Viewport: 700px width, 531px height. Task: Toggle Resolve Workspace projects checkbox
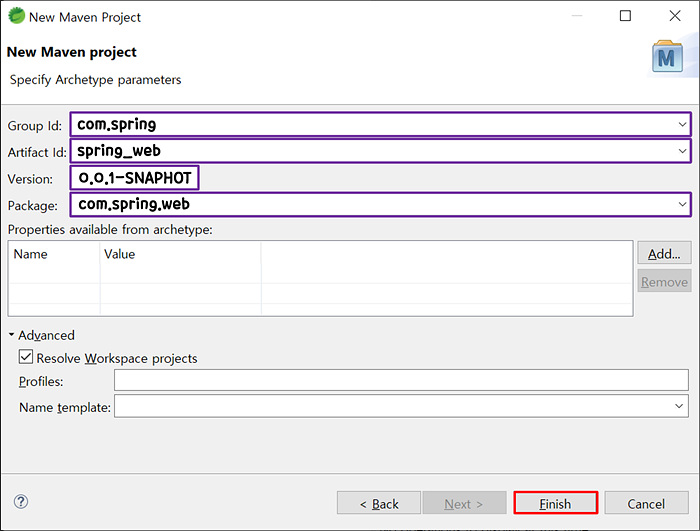tap(26, 357)
